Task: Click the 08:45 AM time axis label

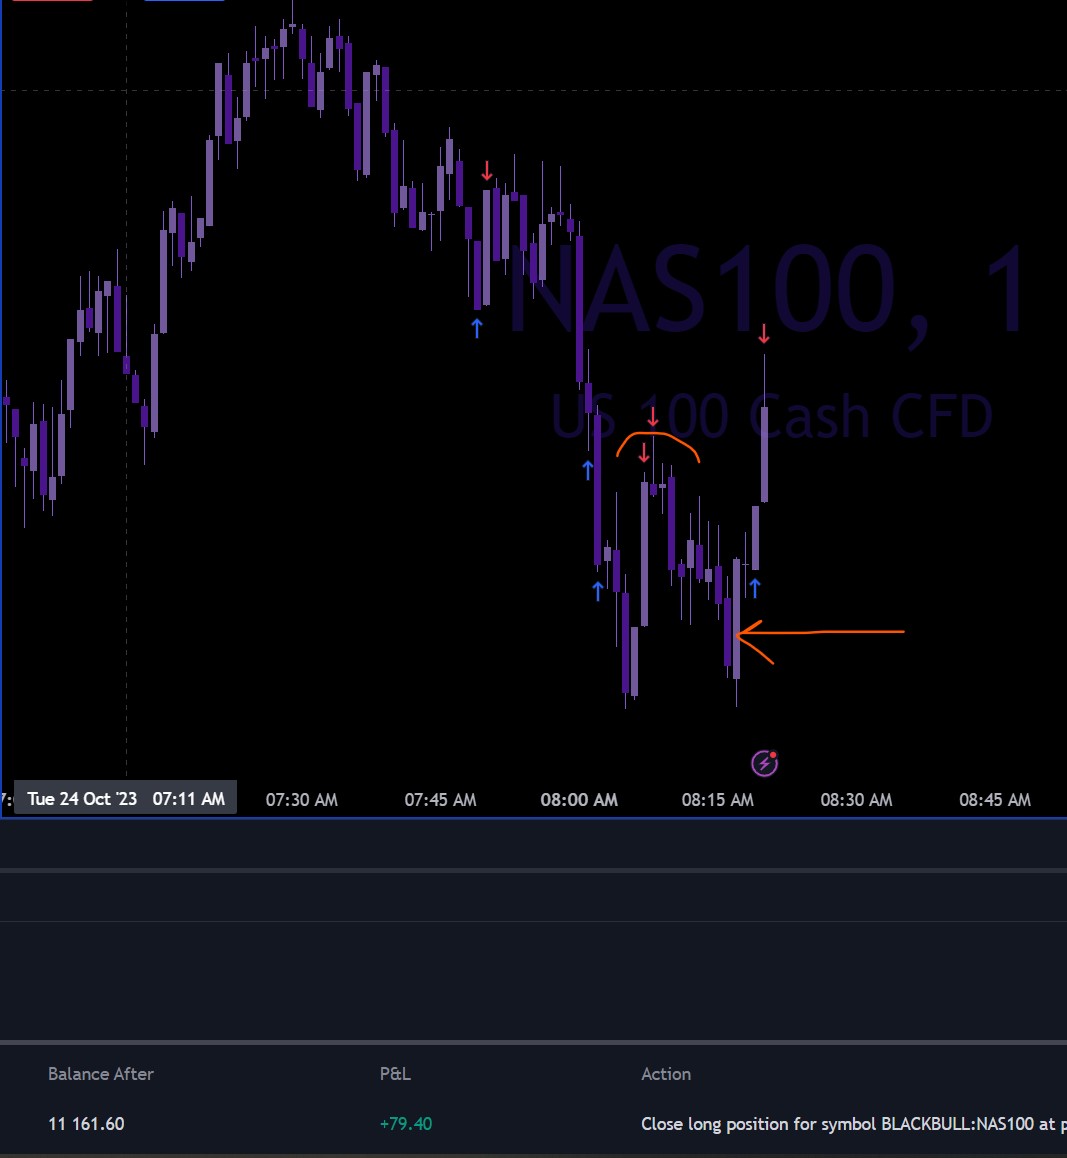Action: point(995,800)
